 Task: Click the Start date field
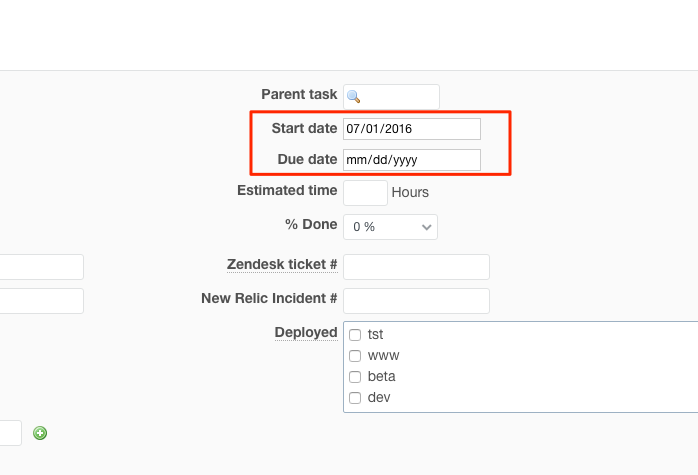412,129
